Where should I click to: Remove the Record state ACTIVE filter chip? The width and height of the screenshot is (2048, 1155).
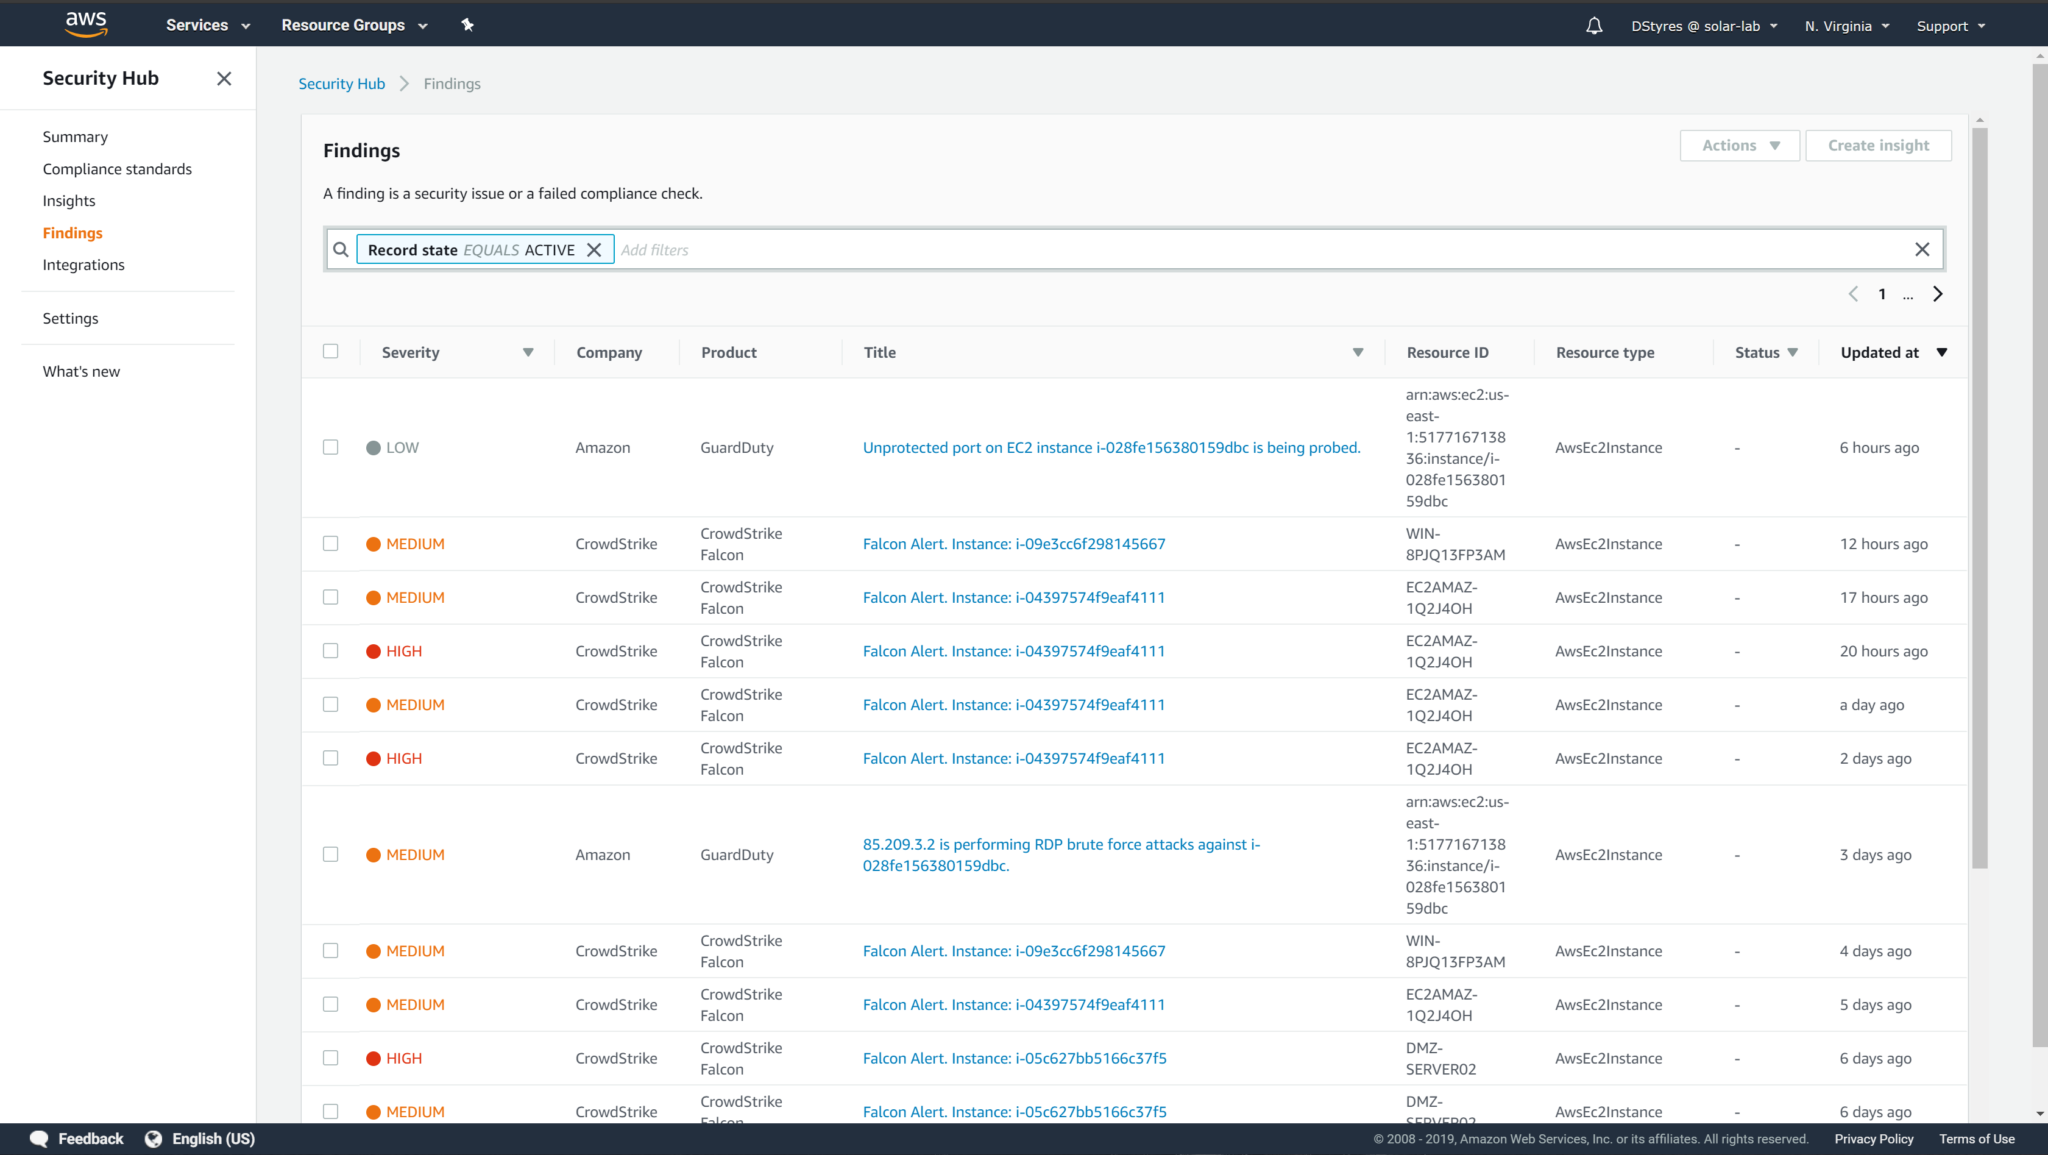click(x=596, y=249)
